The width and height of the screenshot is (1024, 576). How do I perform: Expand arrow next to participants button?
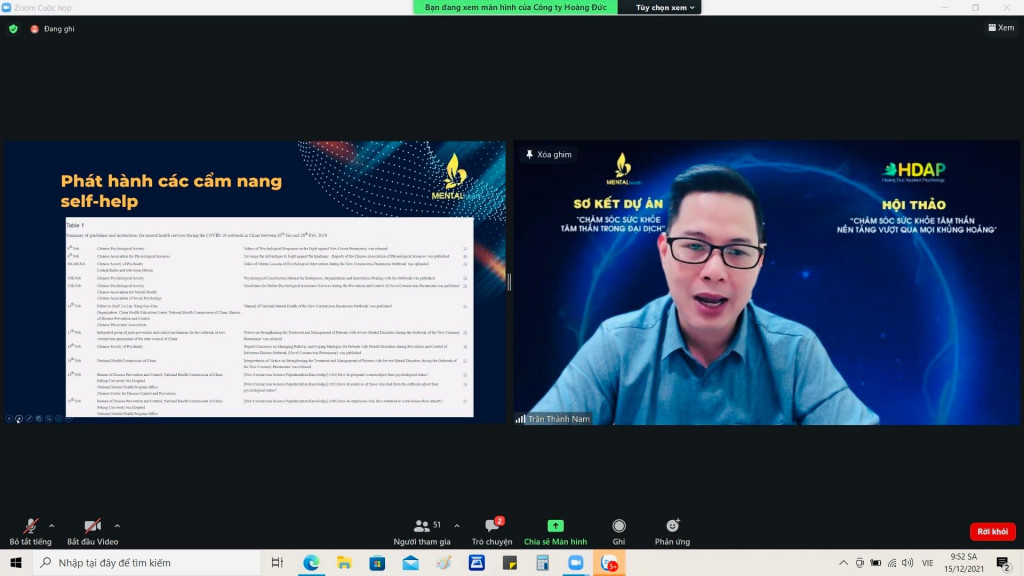click(x=457, y=525)
